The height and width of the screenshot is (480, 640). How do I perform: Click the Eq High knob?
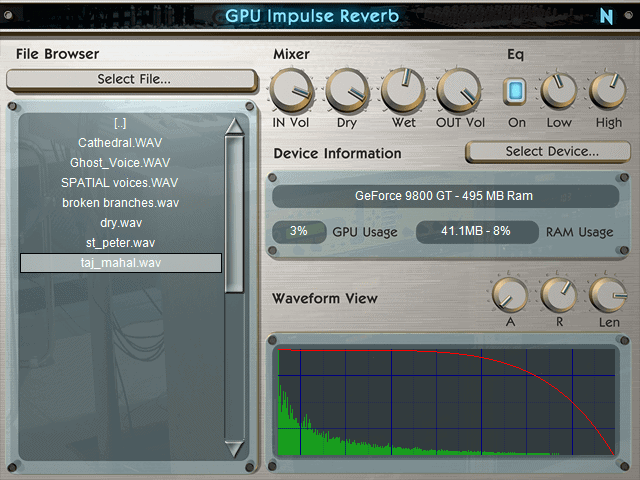(x=608, y=91)
